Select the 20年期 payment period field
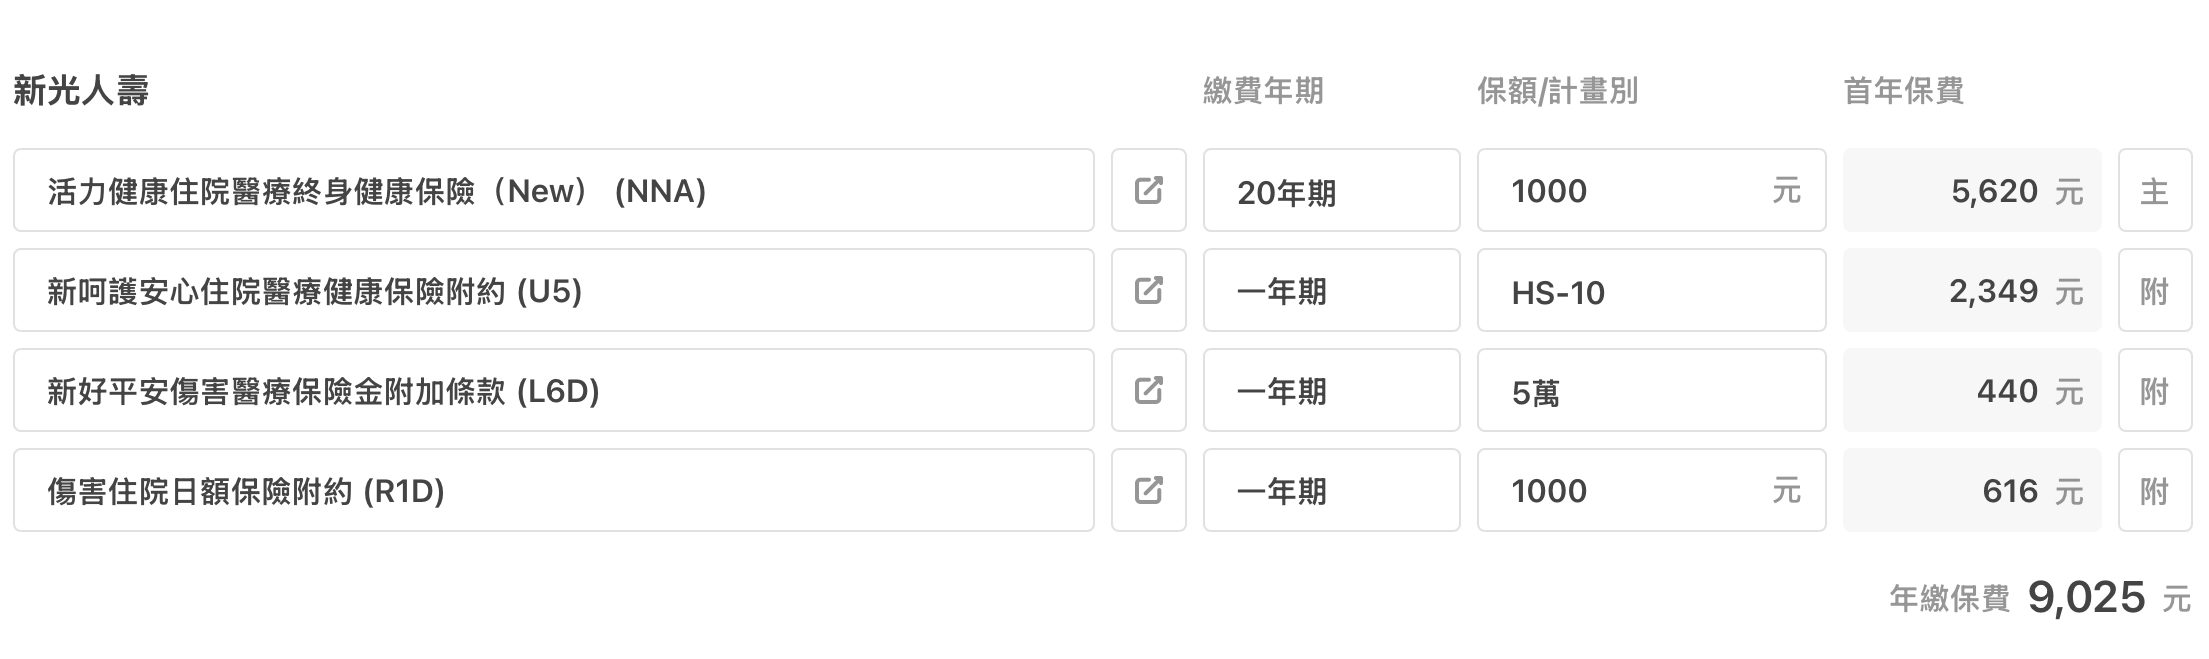The image size is (2209, 659). [x=1331, y=190]
